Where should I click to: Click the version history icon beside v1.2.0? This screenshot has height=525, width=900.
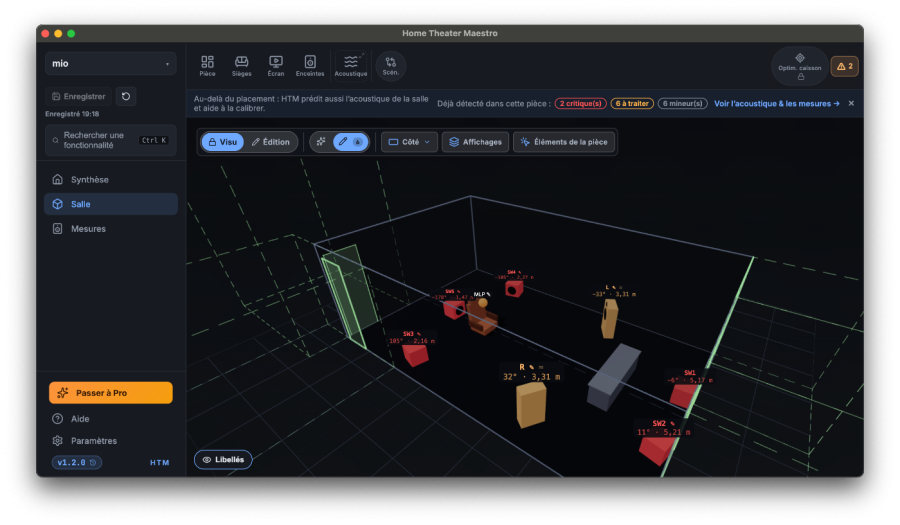coord(93,462)
